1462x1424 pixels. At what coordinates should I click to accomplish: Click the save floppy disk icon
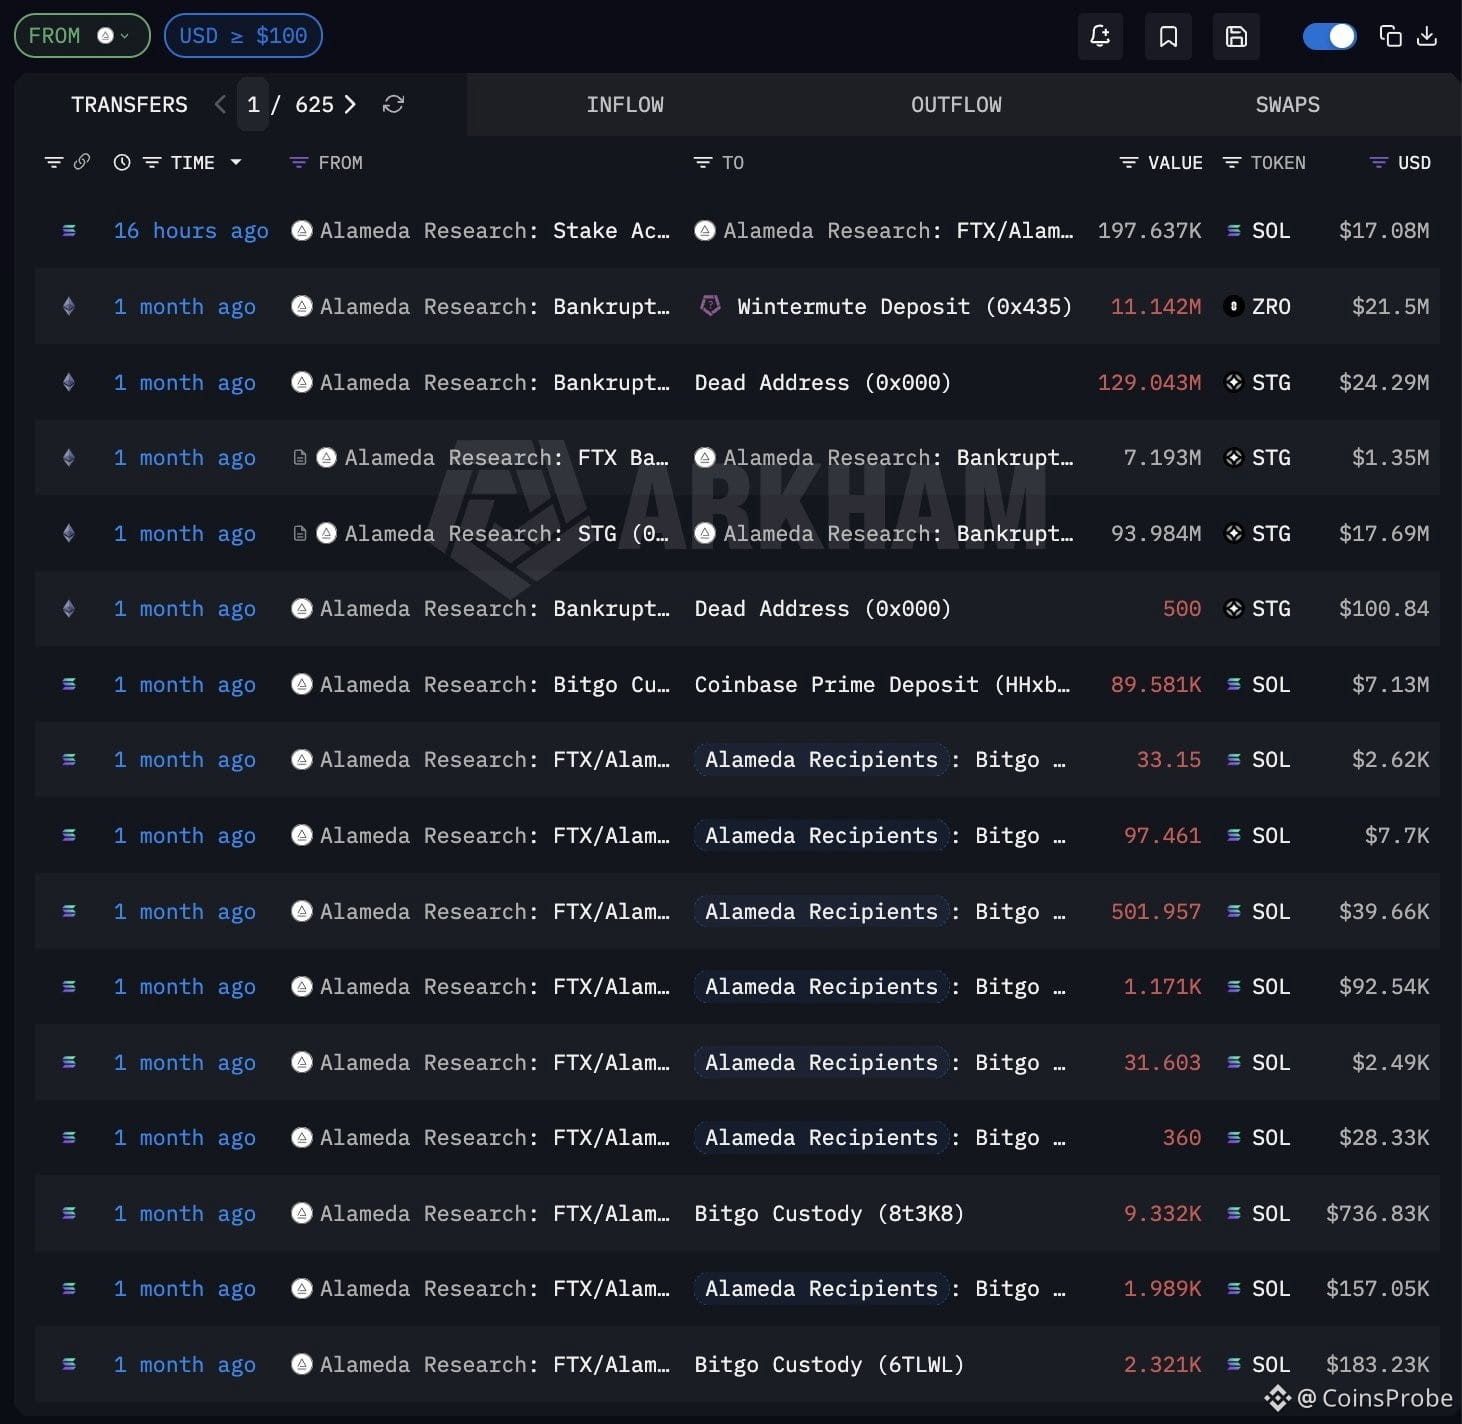tap(1236, 36)
